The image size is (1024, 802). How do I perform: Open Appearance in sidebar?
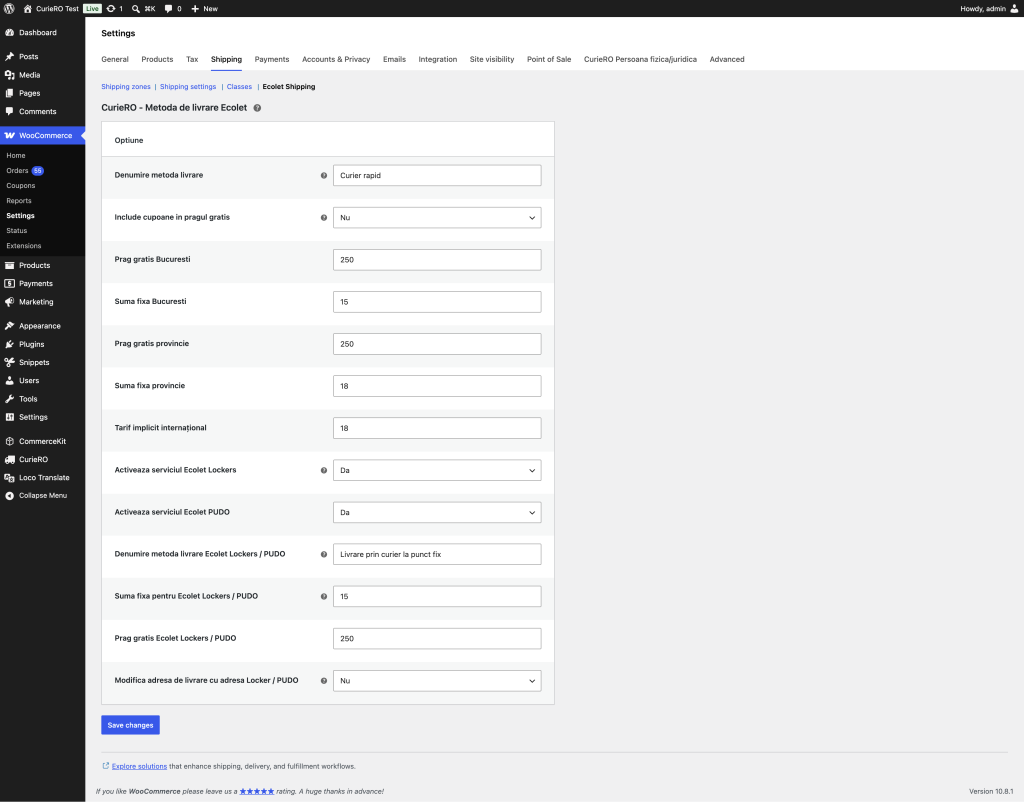click(x=42, y=326)
